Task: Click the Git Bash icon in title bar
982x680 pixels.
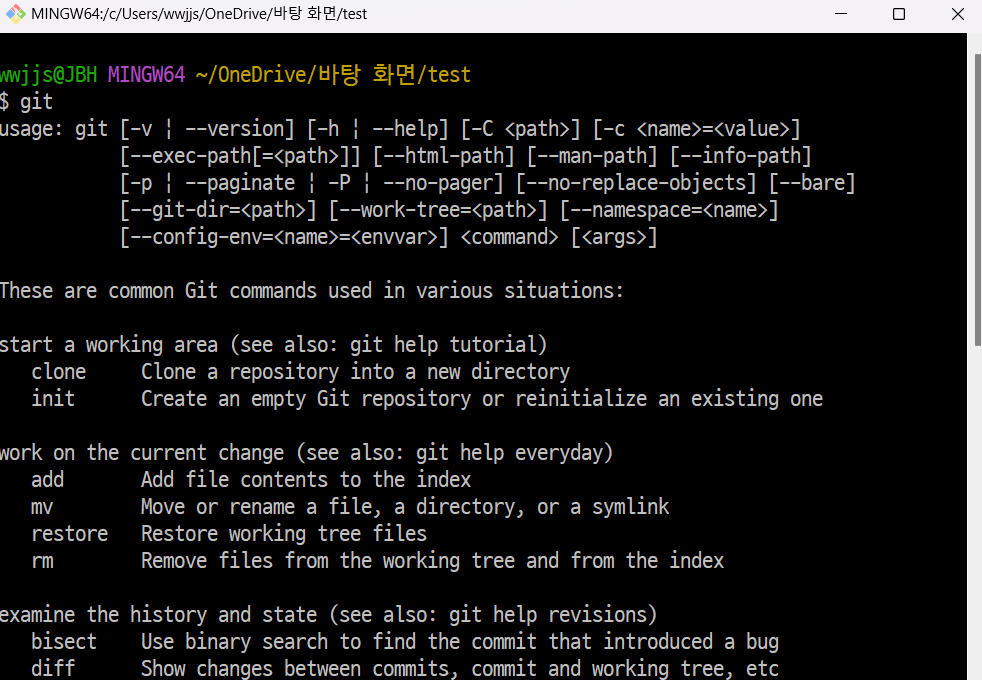Action: [16, 13]
